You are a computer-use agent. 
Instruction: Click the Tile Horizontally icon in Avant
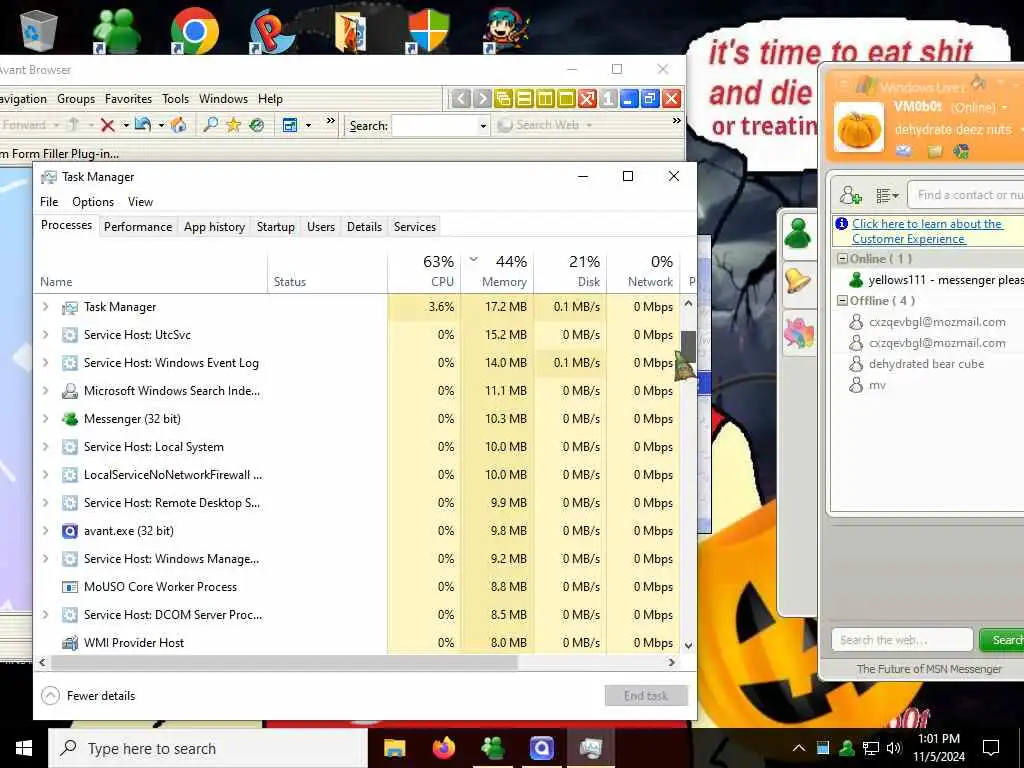(524, 99)
